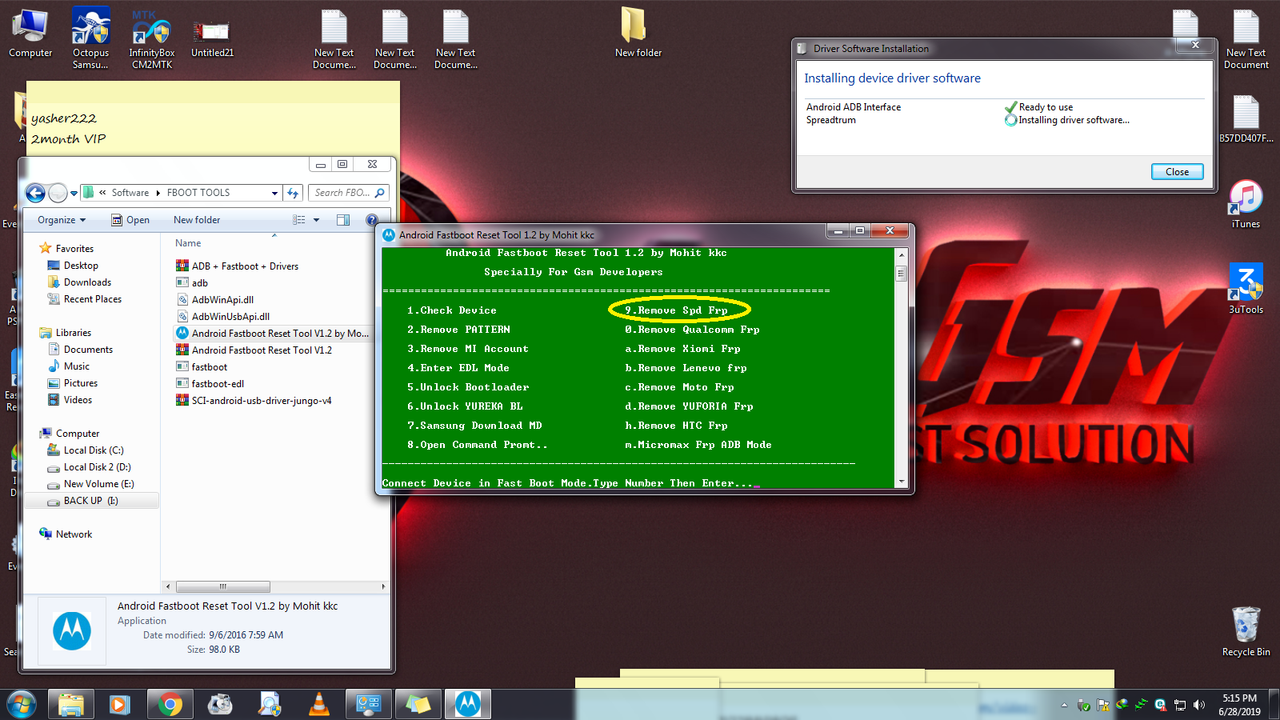
Task: Select the fastboot application file
Action: tap(209, 367)
